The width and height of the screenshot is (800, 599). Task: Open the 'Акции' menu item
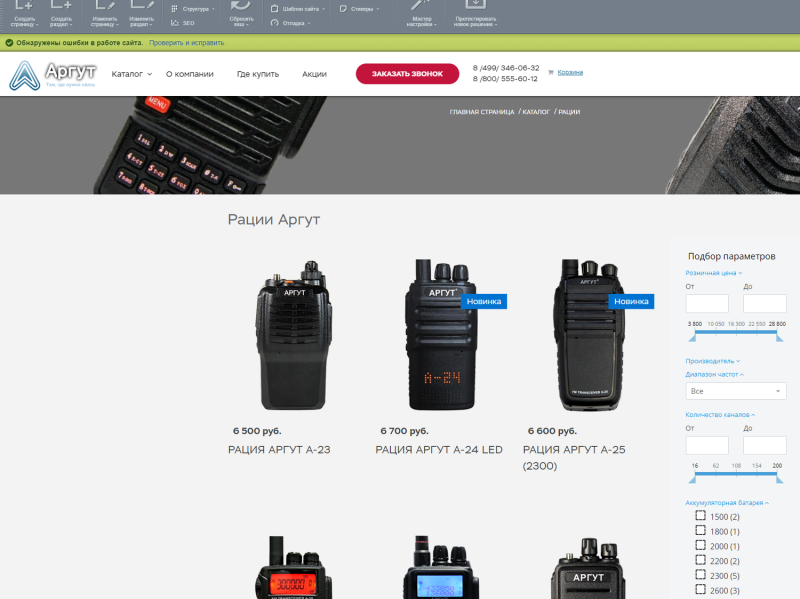[x=314, y=74]
